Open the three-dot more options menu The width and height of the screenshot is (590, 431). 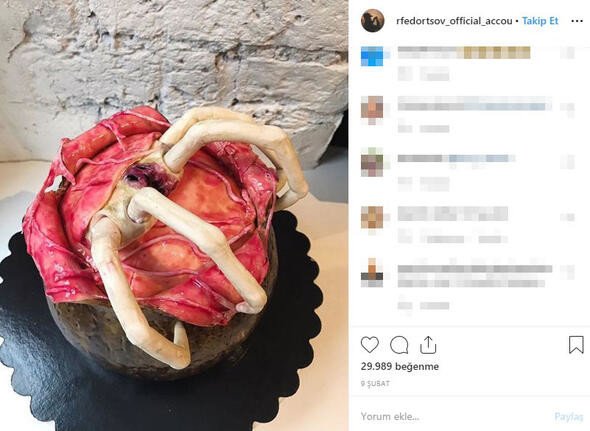pyautogui.click(x=576, y=21)
